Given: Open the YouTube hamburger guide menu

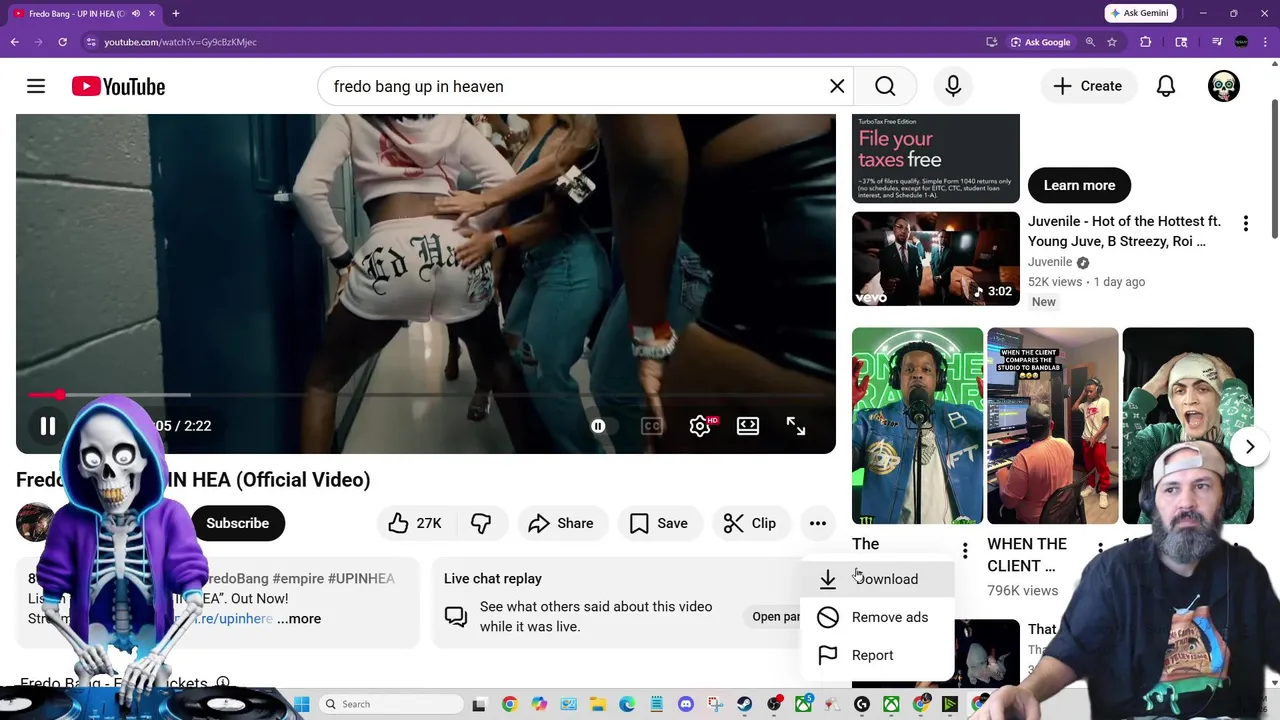Looking at the screenshot, I should (36, 86).
